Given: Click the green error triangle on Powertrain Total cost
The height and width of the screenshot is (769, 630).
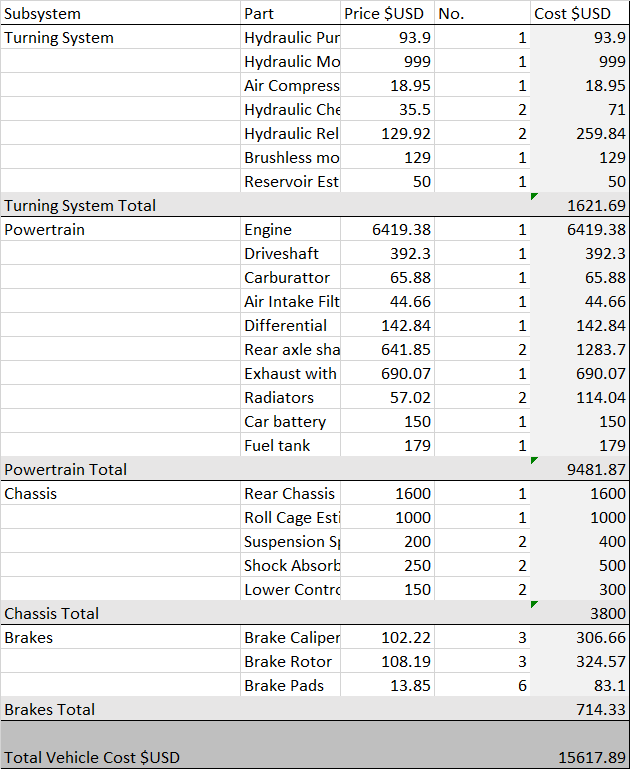Looking at the screenshot, I should 535,461.
